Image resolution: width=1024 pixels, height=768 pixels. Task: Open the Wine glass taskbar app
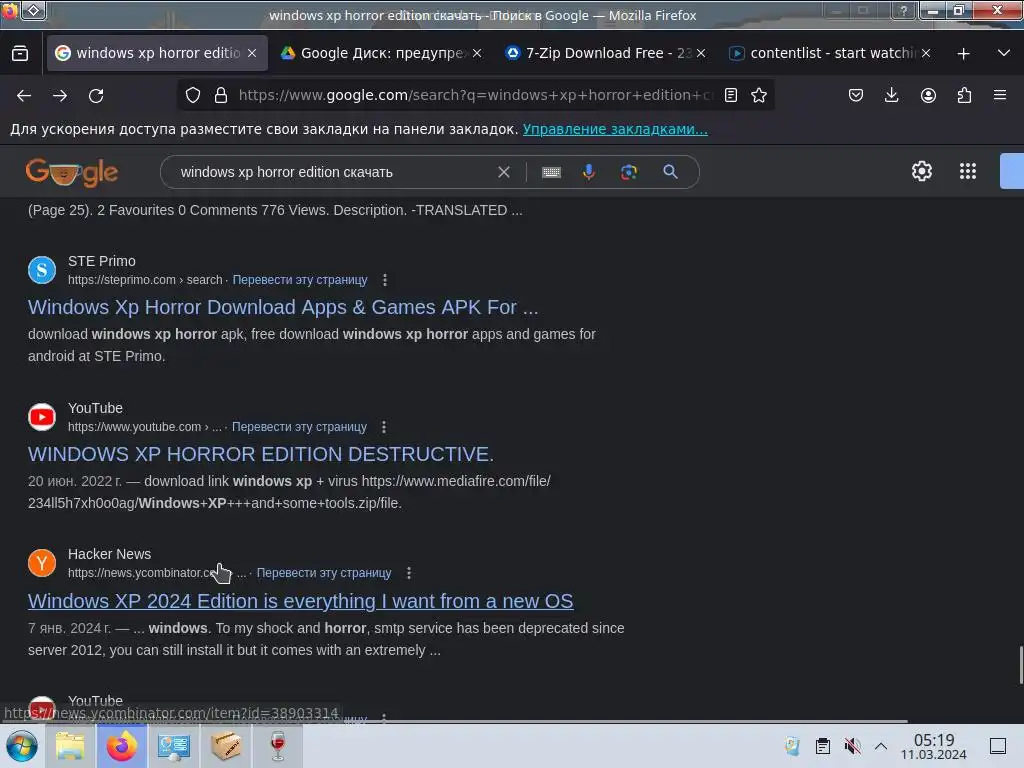click(278, 746)
